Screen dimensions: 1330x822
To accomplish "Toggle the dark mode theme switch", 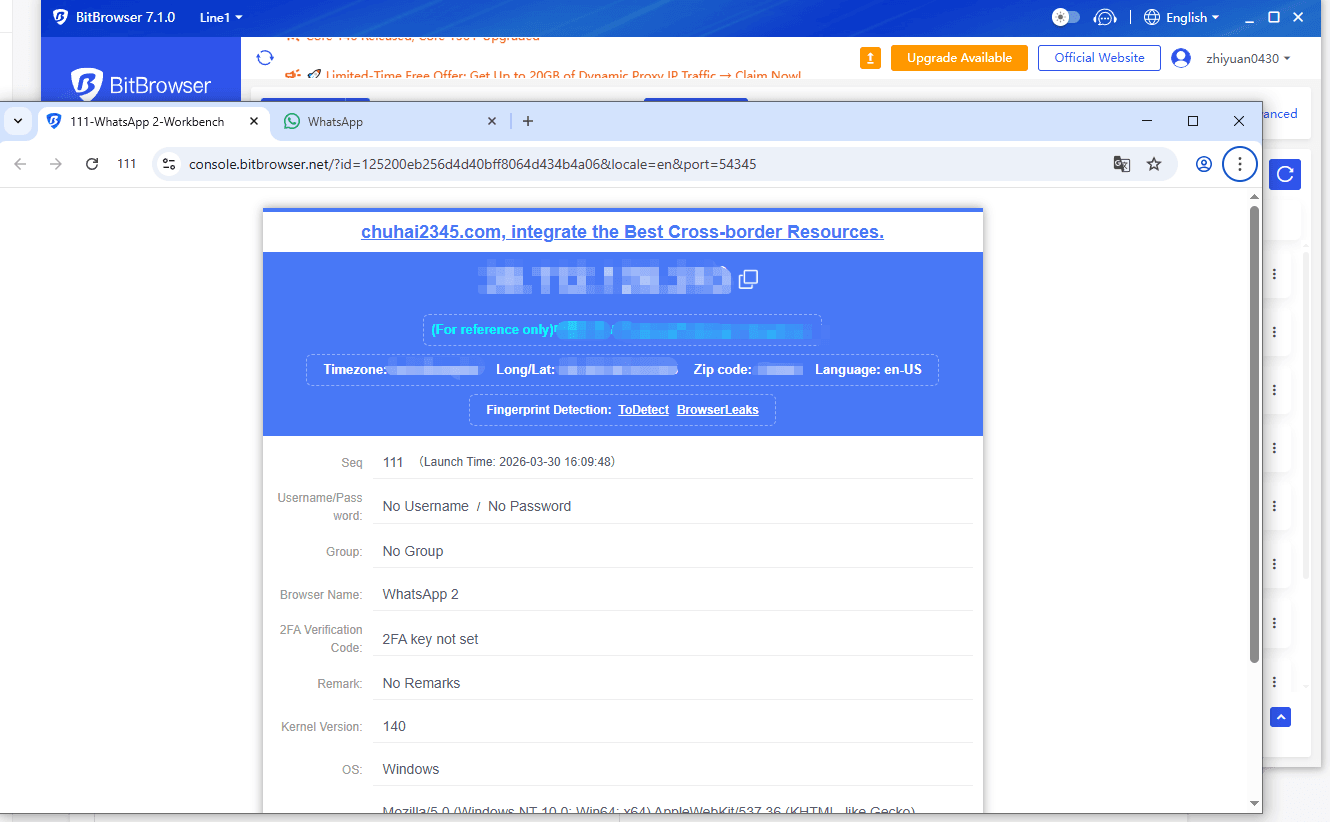I will point(1066,17).
